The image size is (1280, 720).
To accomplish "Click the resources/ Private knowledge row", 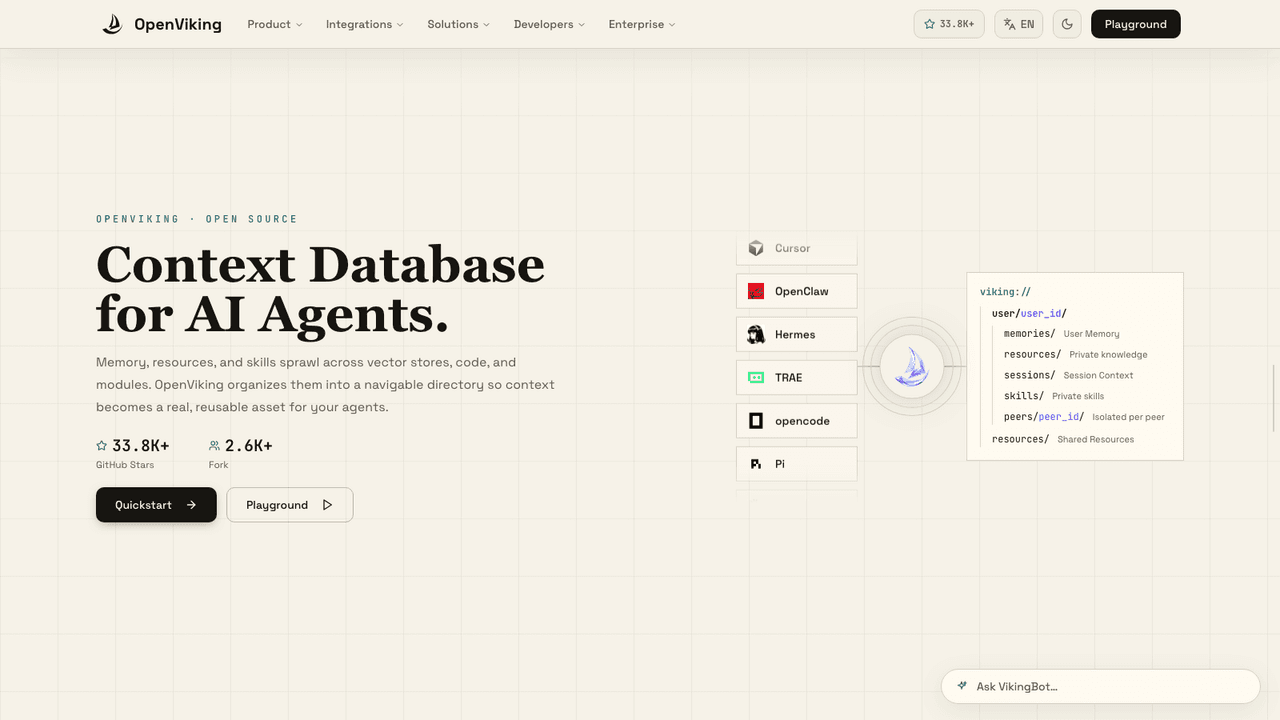I will coord(1076,354).
